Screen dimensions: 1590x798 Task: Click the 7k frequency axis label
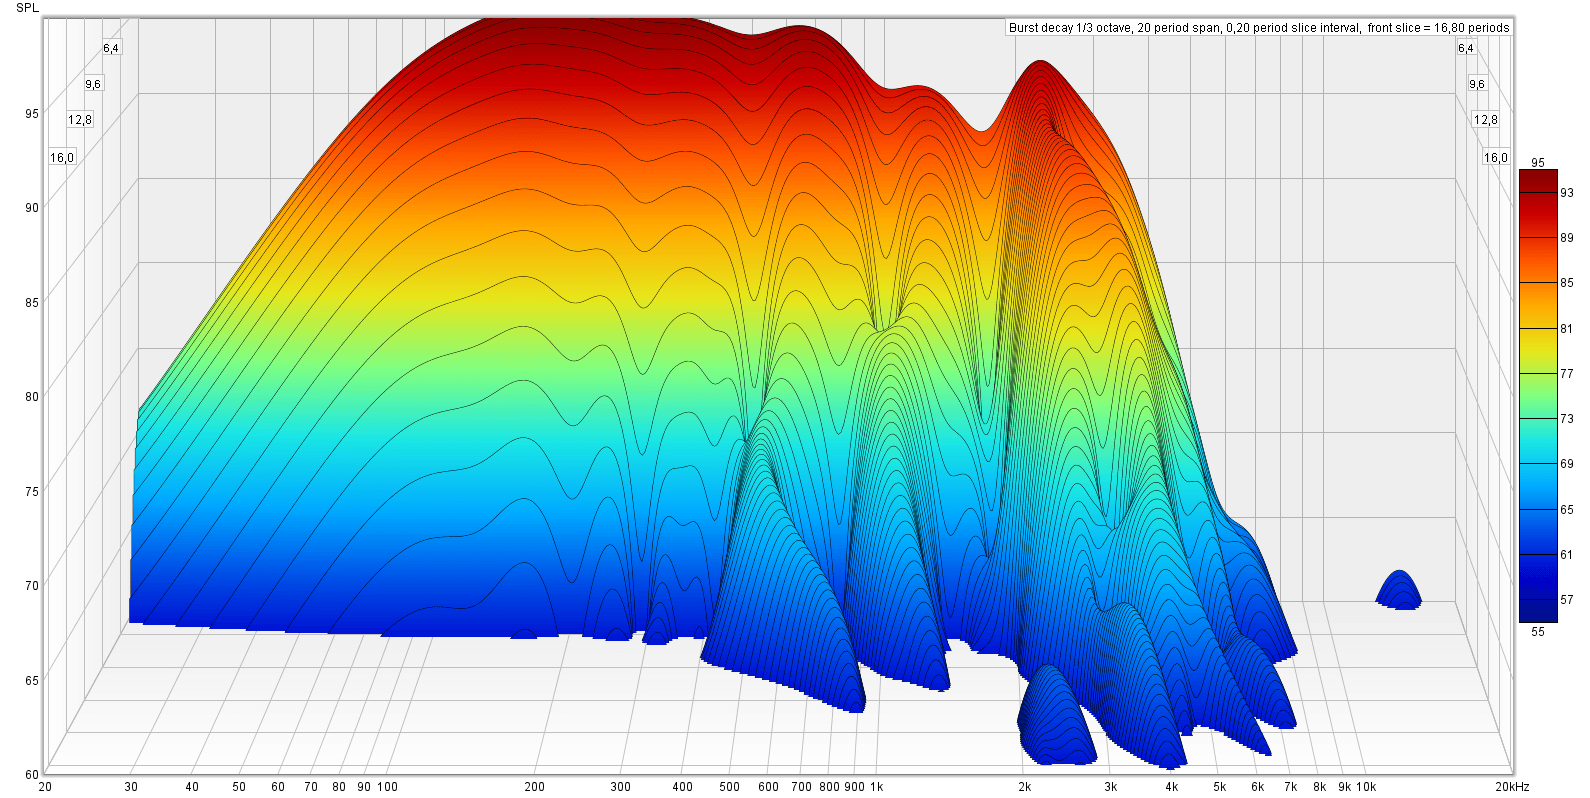(x=1291, y=787)
